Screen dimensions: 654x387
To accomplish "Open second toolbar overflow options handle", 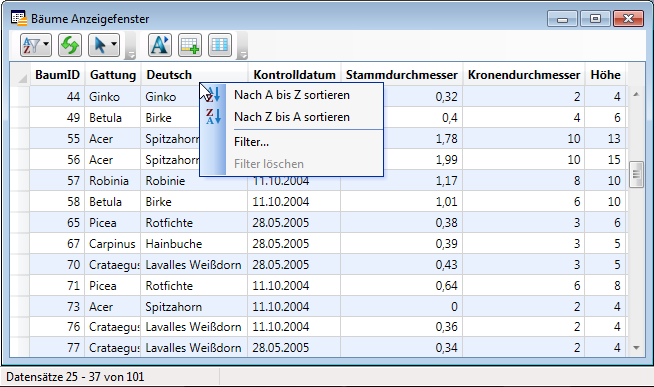I will [242, 46].
